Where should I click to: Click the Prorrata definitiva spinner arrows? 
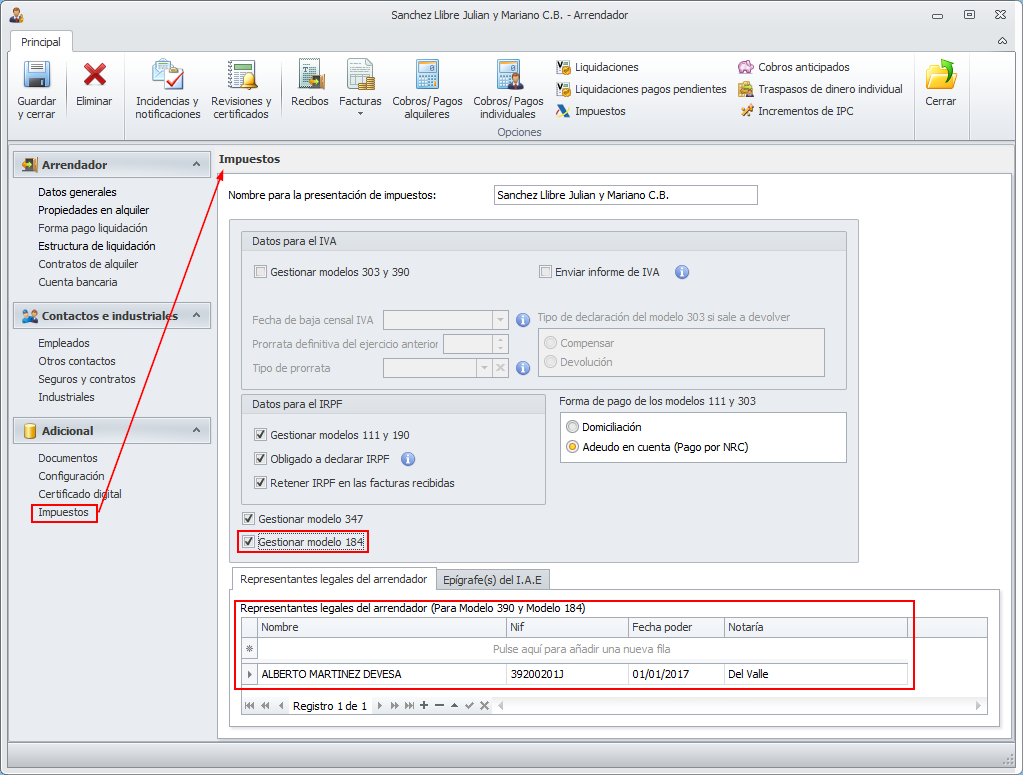click(x=500, y=344)
